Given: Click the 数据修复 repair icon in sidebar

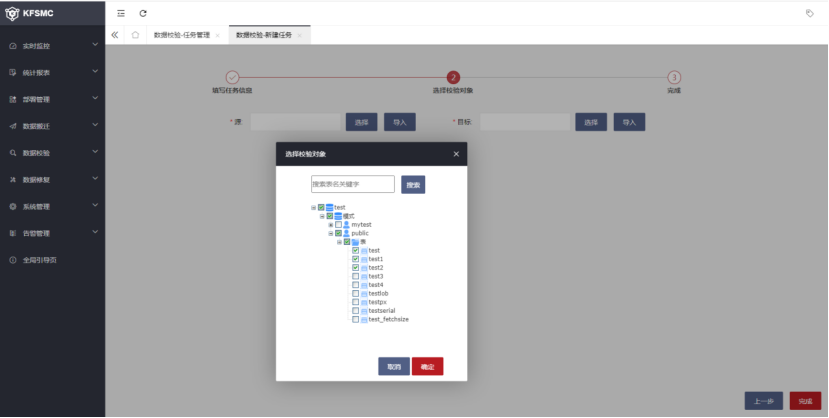Looking at the screenshot, I should (x=13, y=180).
